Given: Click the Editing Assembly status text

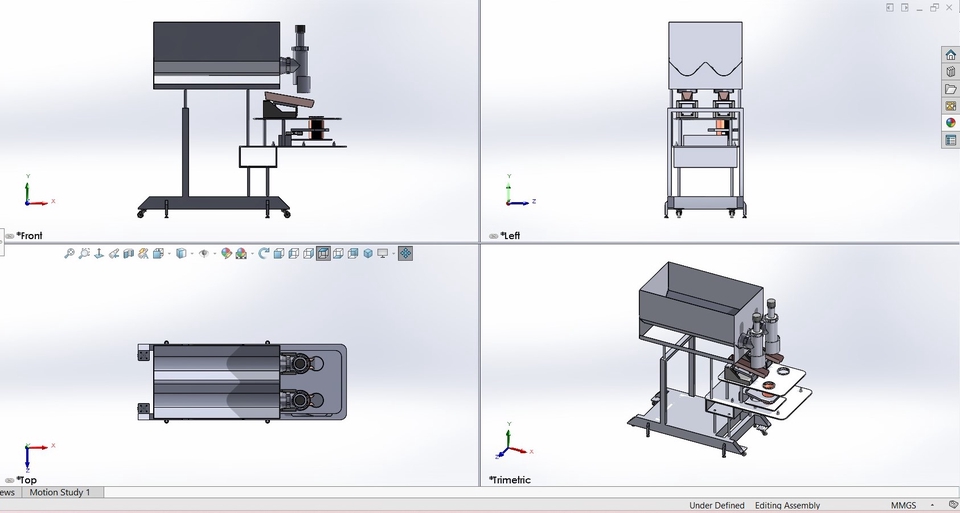Looking at the screenshot, I should (x=787, y=506).
